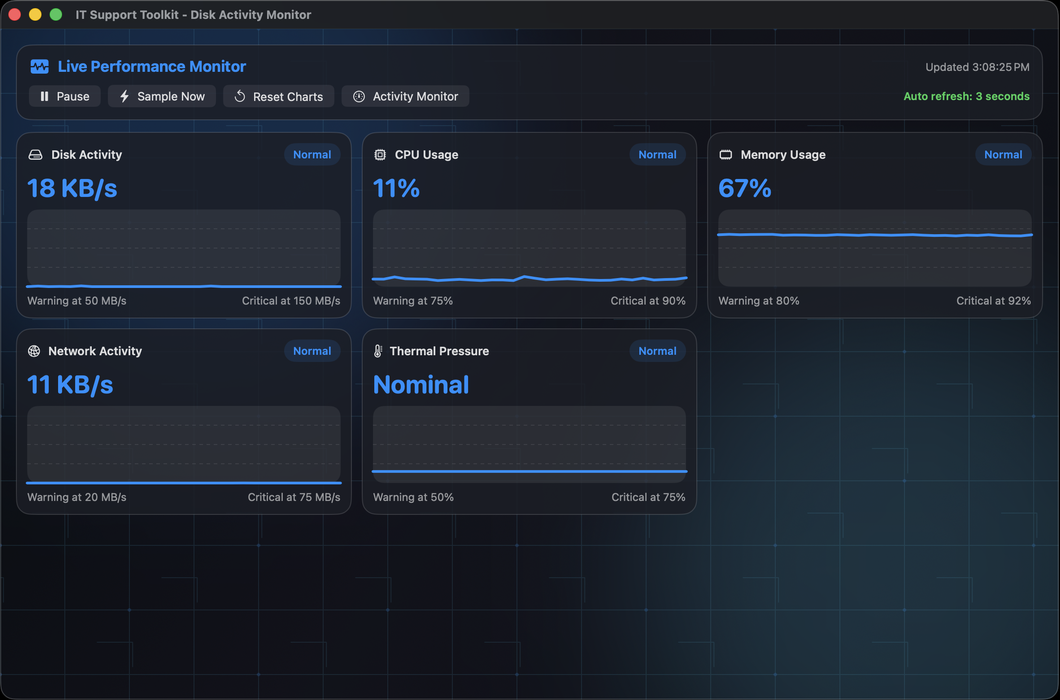Click the Auto refresh: 3 seconds text
This screenshot has width=1060, height=700.
point(967,96)
